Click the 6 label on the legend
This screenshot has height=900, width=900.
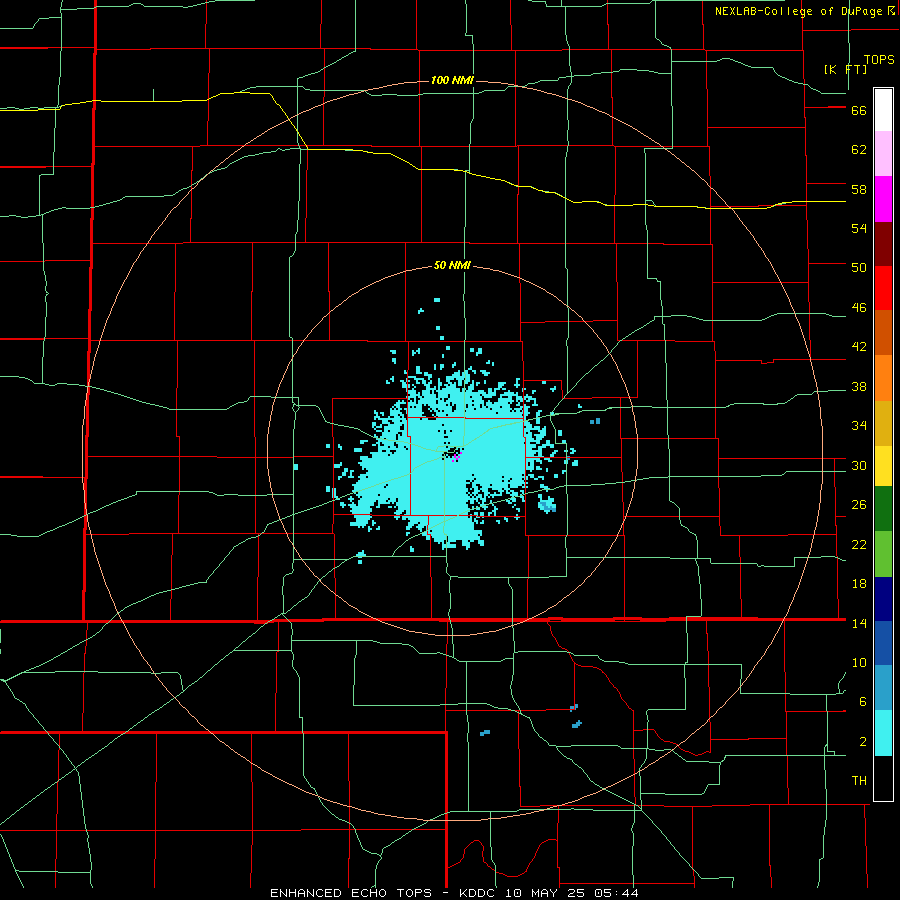click(863, 702)
